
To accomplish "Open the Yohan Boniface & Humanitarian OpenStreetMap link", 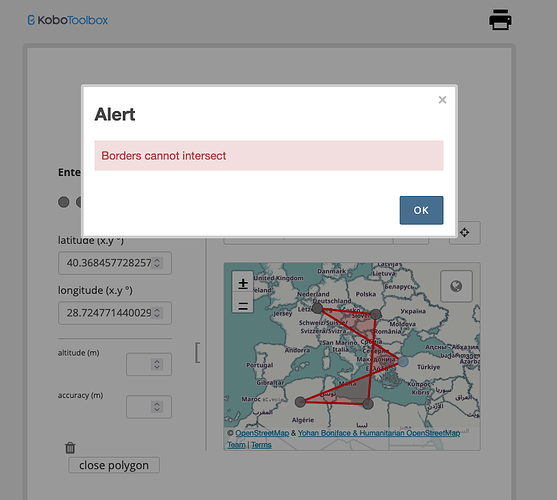I will [379, 433].
